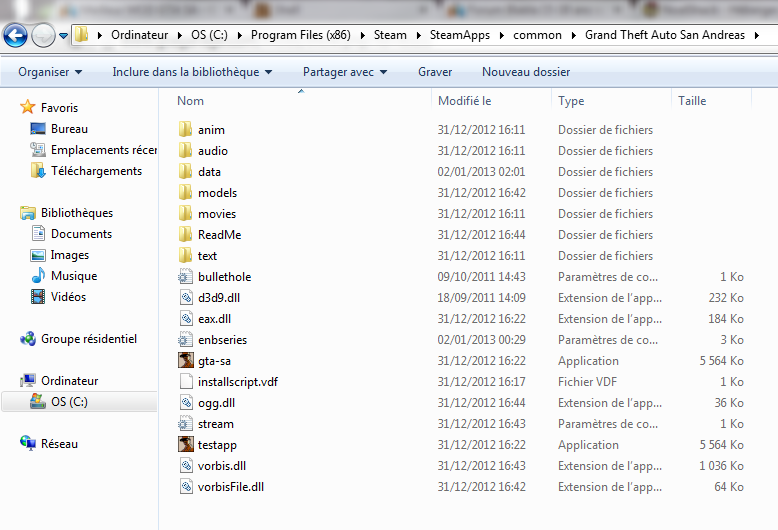Viewport: 778px width, 530px height.
Task: Expand the arrow after common breadcrumb
Action: (574, 35)
